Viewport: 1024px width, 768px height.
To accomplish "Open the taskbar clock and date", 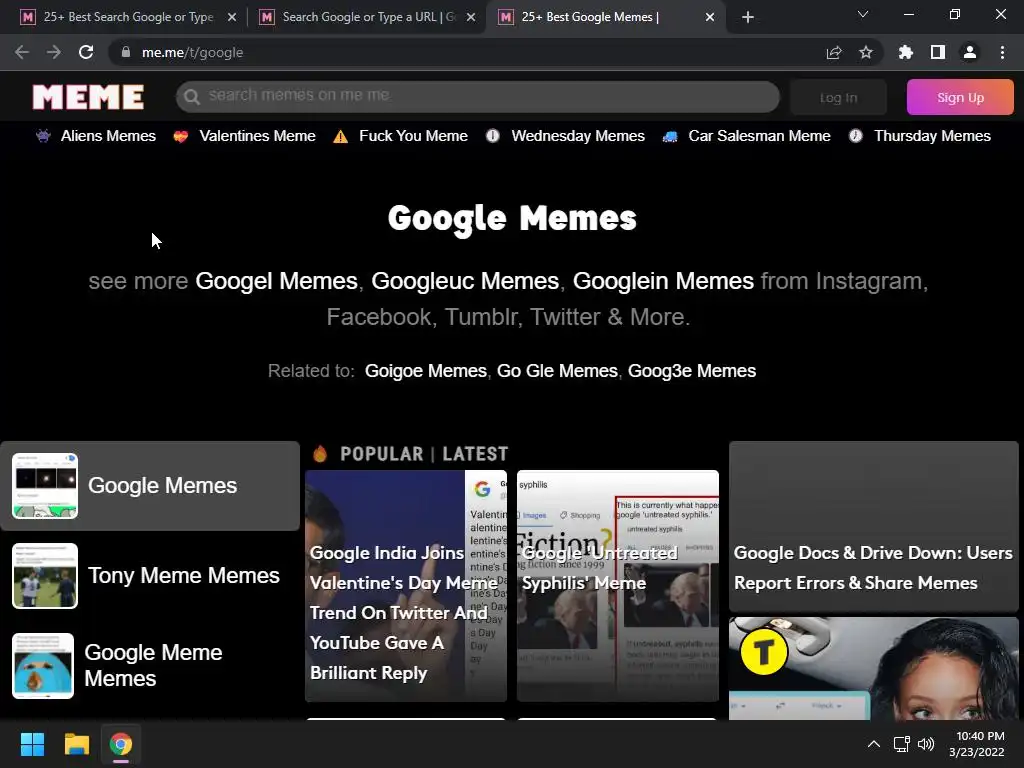I will coord(977,744).
